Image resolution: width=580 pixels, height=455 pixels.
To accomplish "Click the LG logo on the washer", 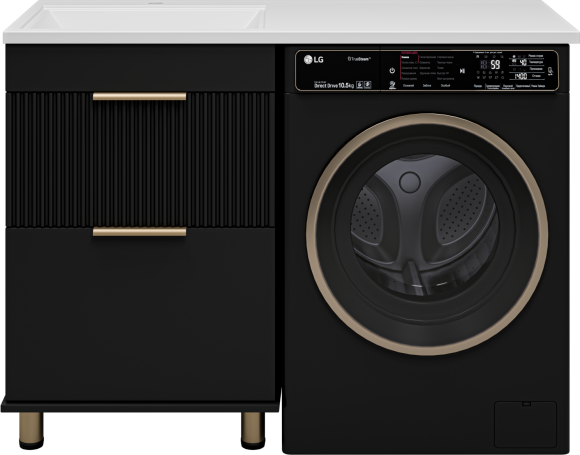I will (x=313, y=60).
